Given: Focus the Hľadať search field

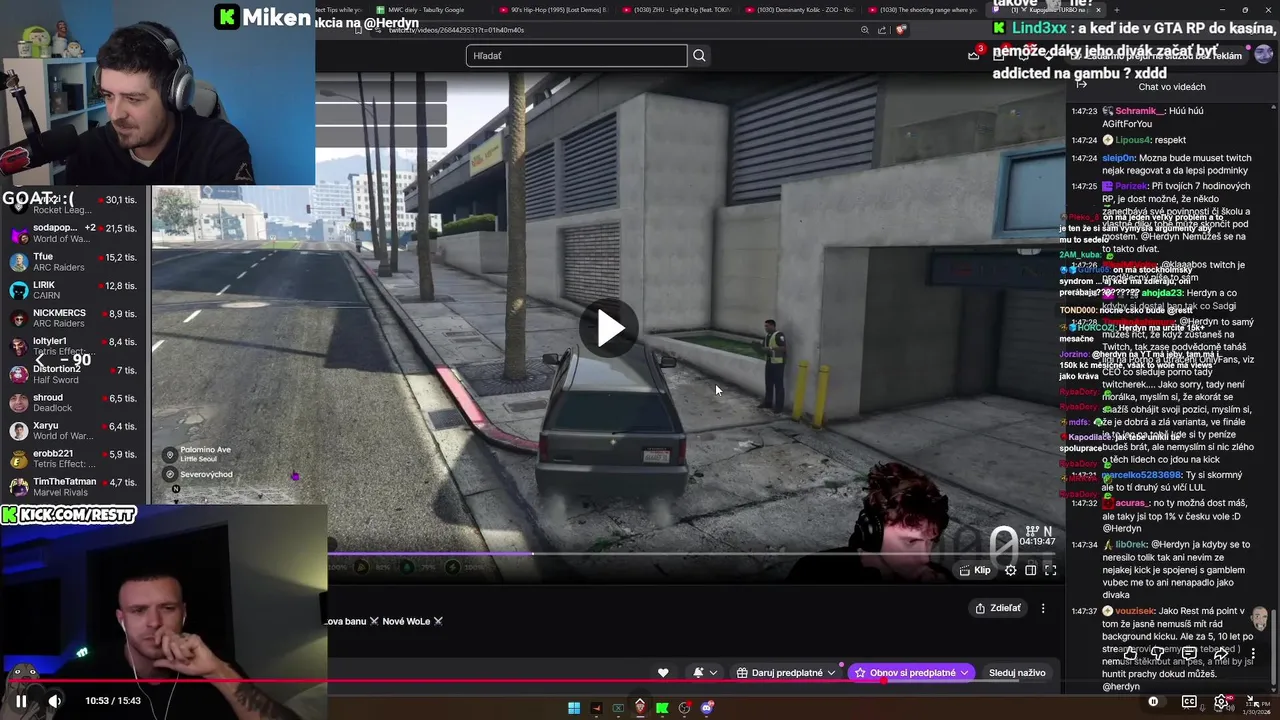Looking at the screenshot, I should tap(576, 56).
